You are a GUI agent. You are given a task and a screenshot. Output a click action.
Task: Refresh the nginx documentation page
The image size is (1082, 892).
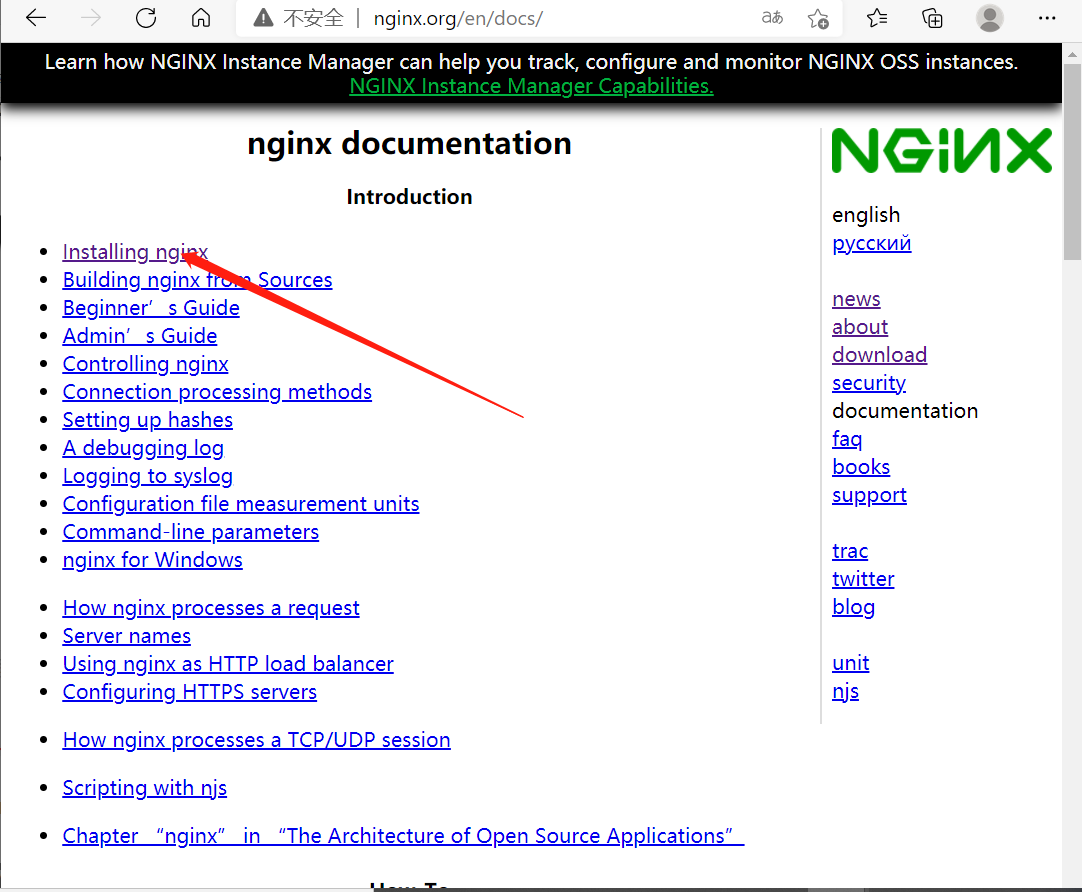[145, 17]
